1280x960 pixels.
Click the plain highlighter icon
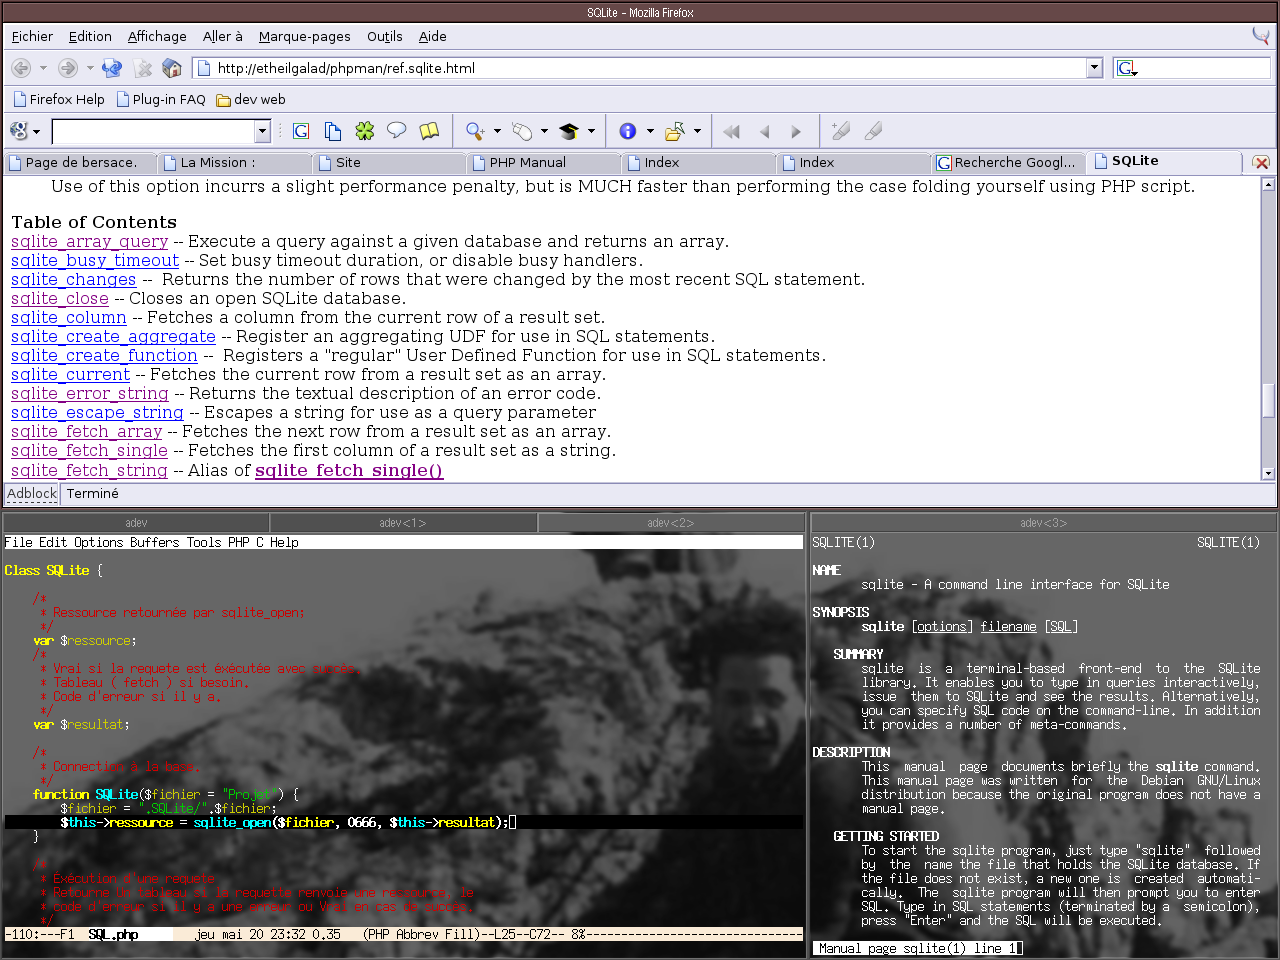pos(873,131)
